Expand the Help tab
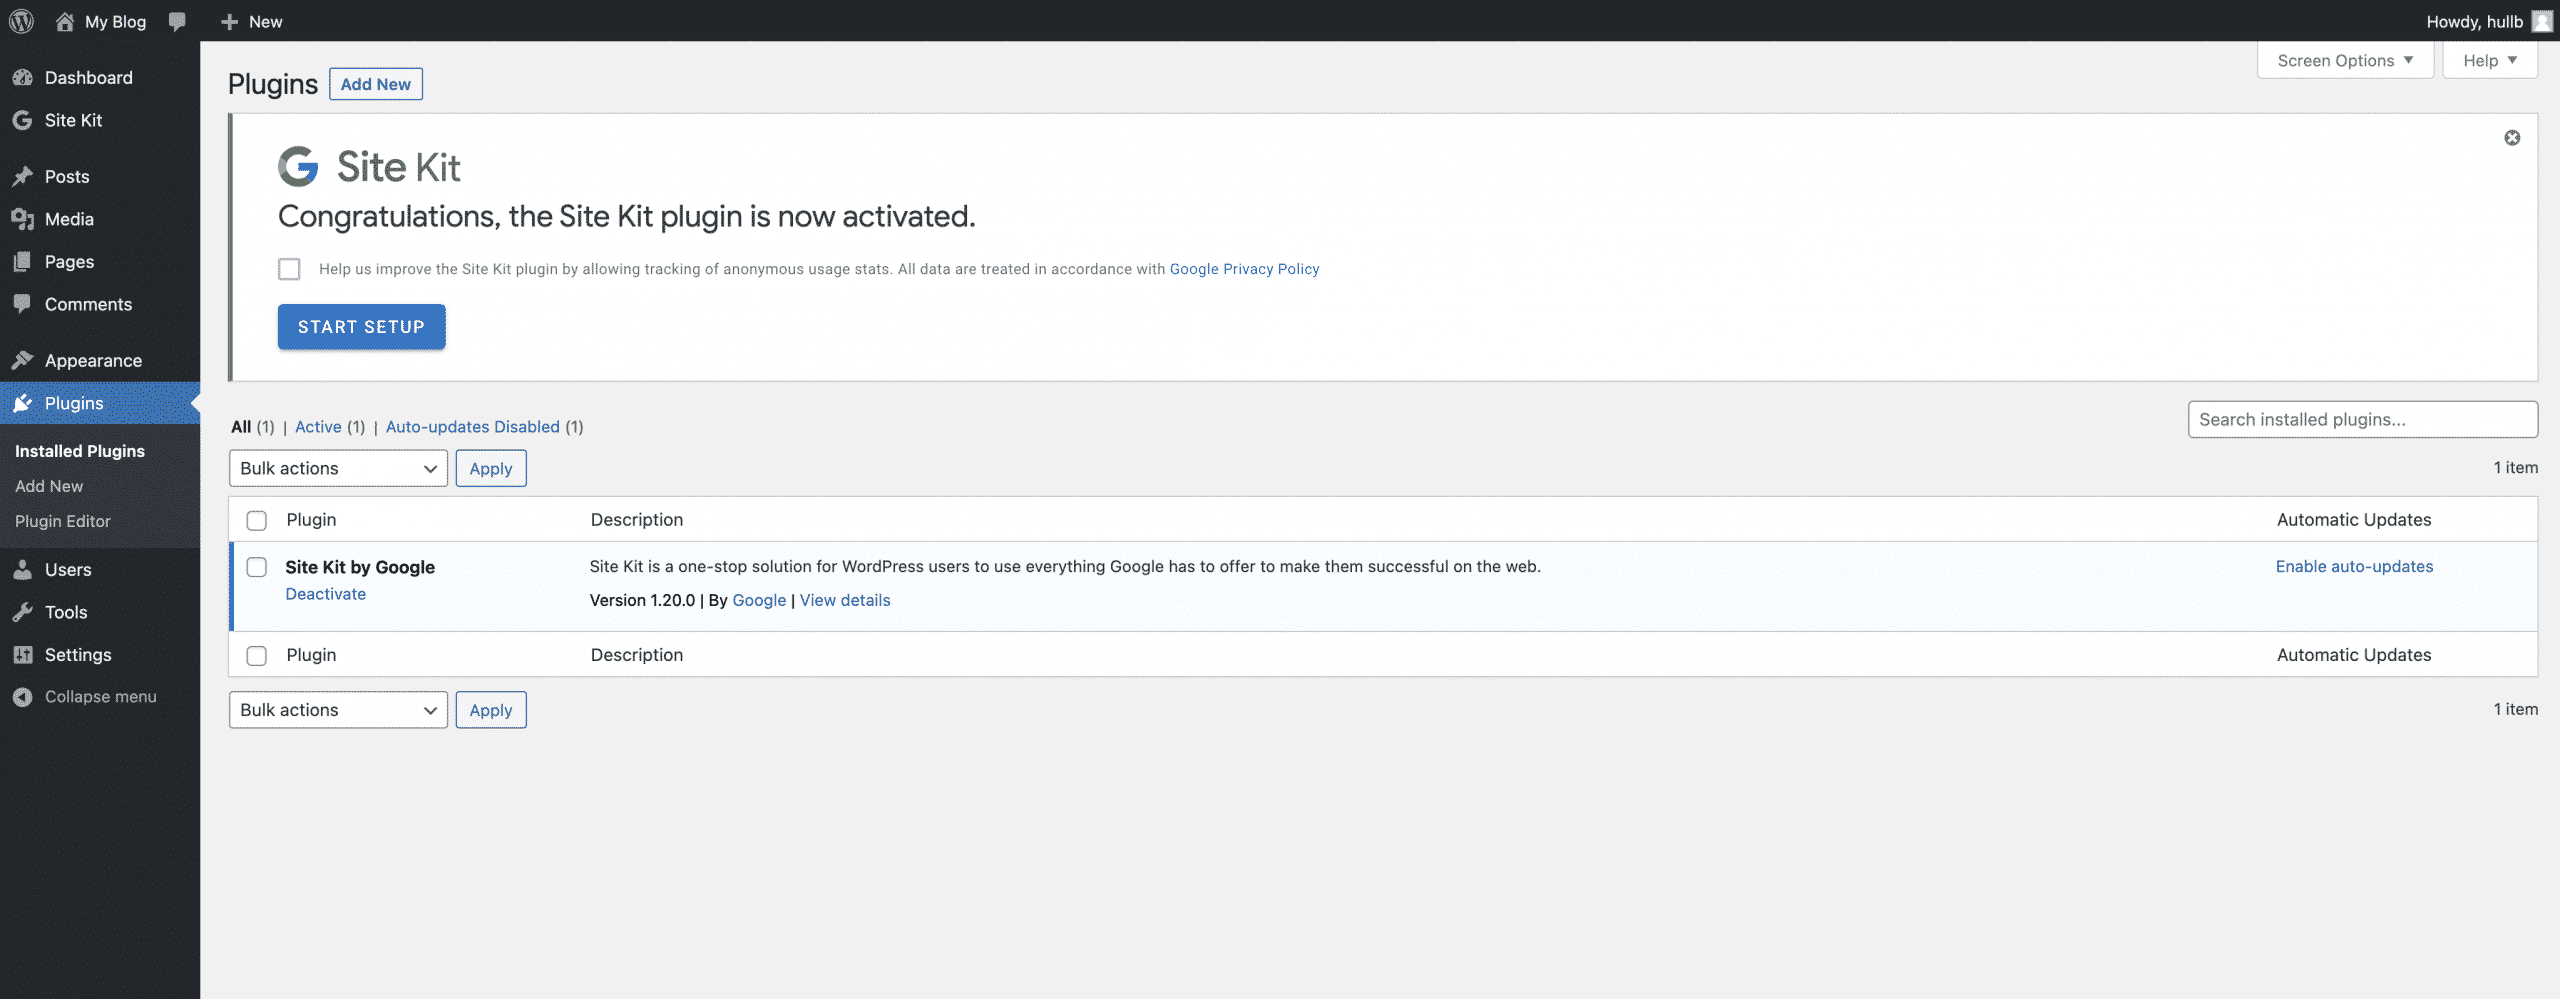The image size is (2560, 999). coord(2489,61)
